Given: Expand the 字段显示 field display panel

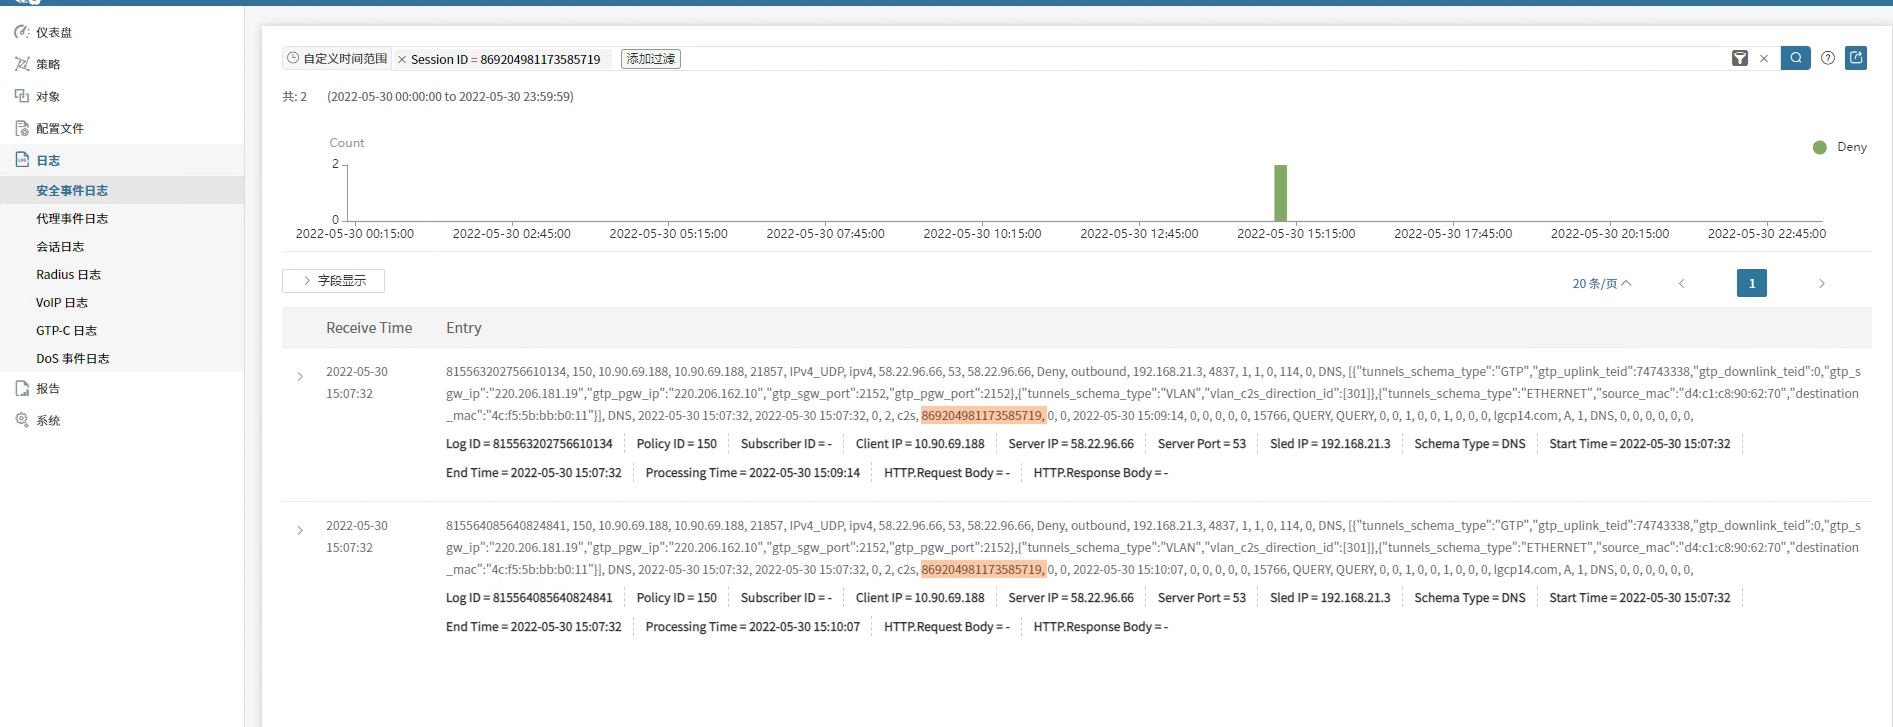Looking at the screenshot, I should coord(333,281).
